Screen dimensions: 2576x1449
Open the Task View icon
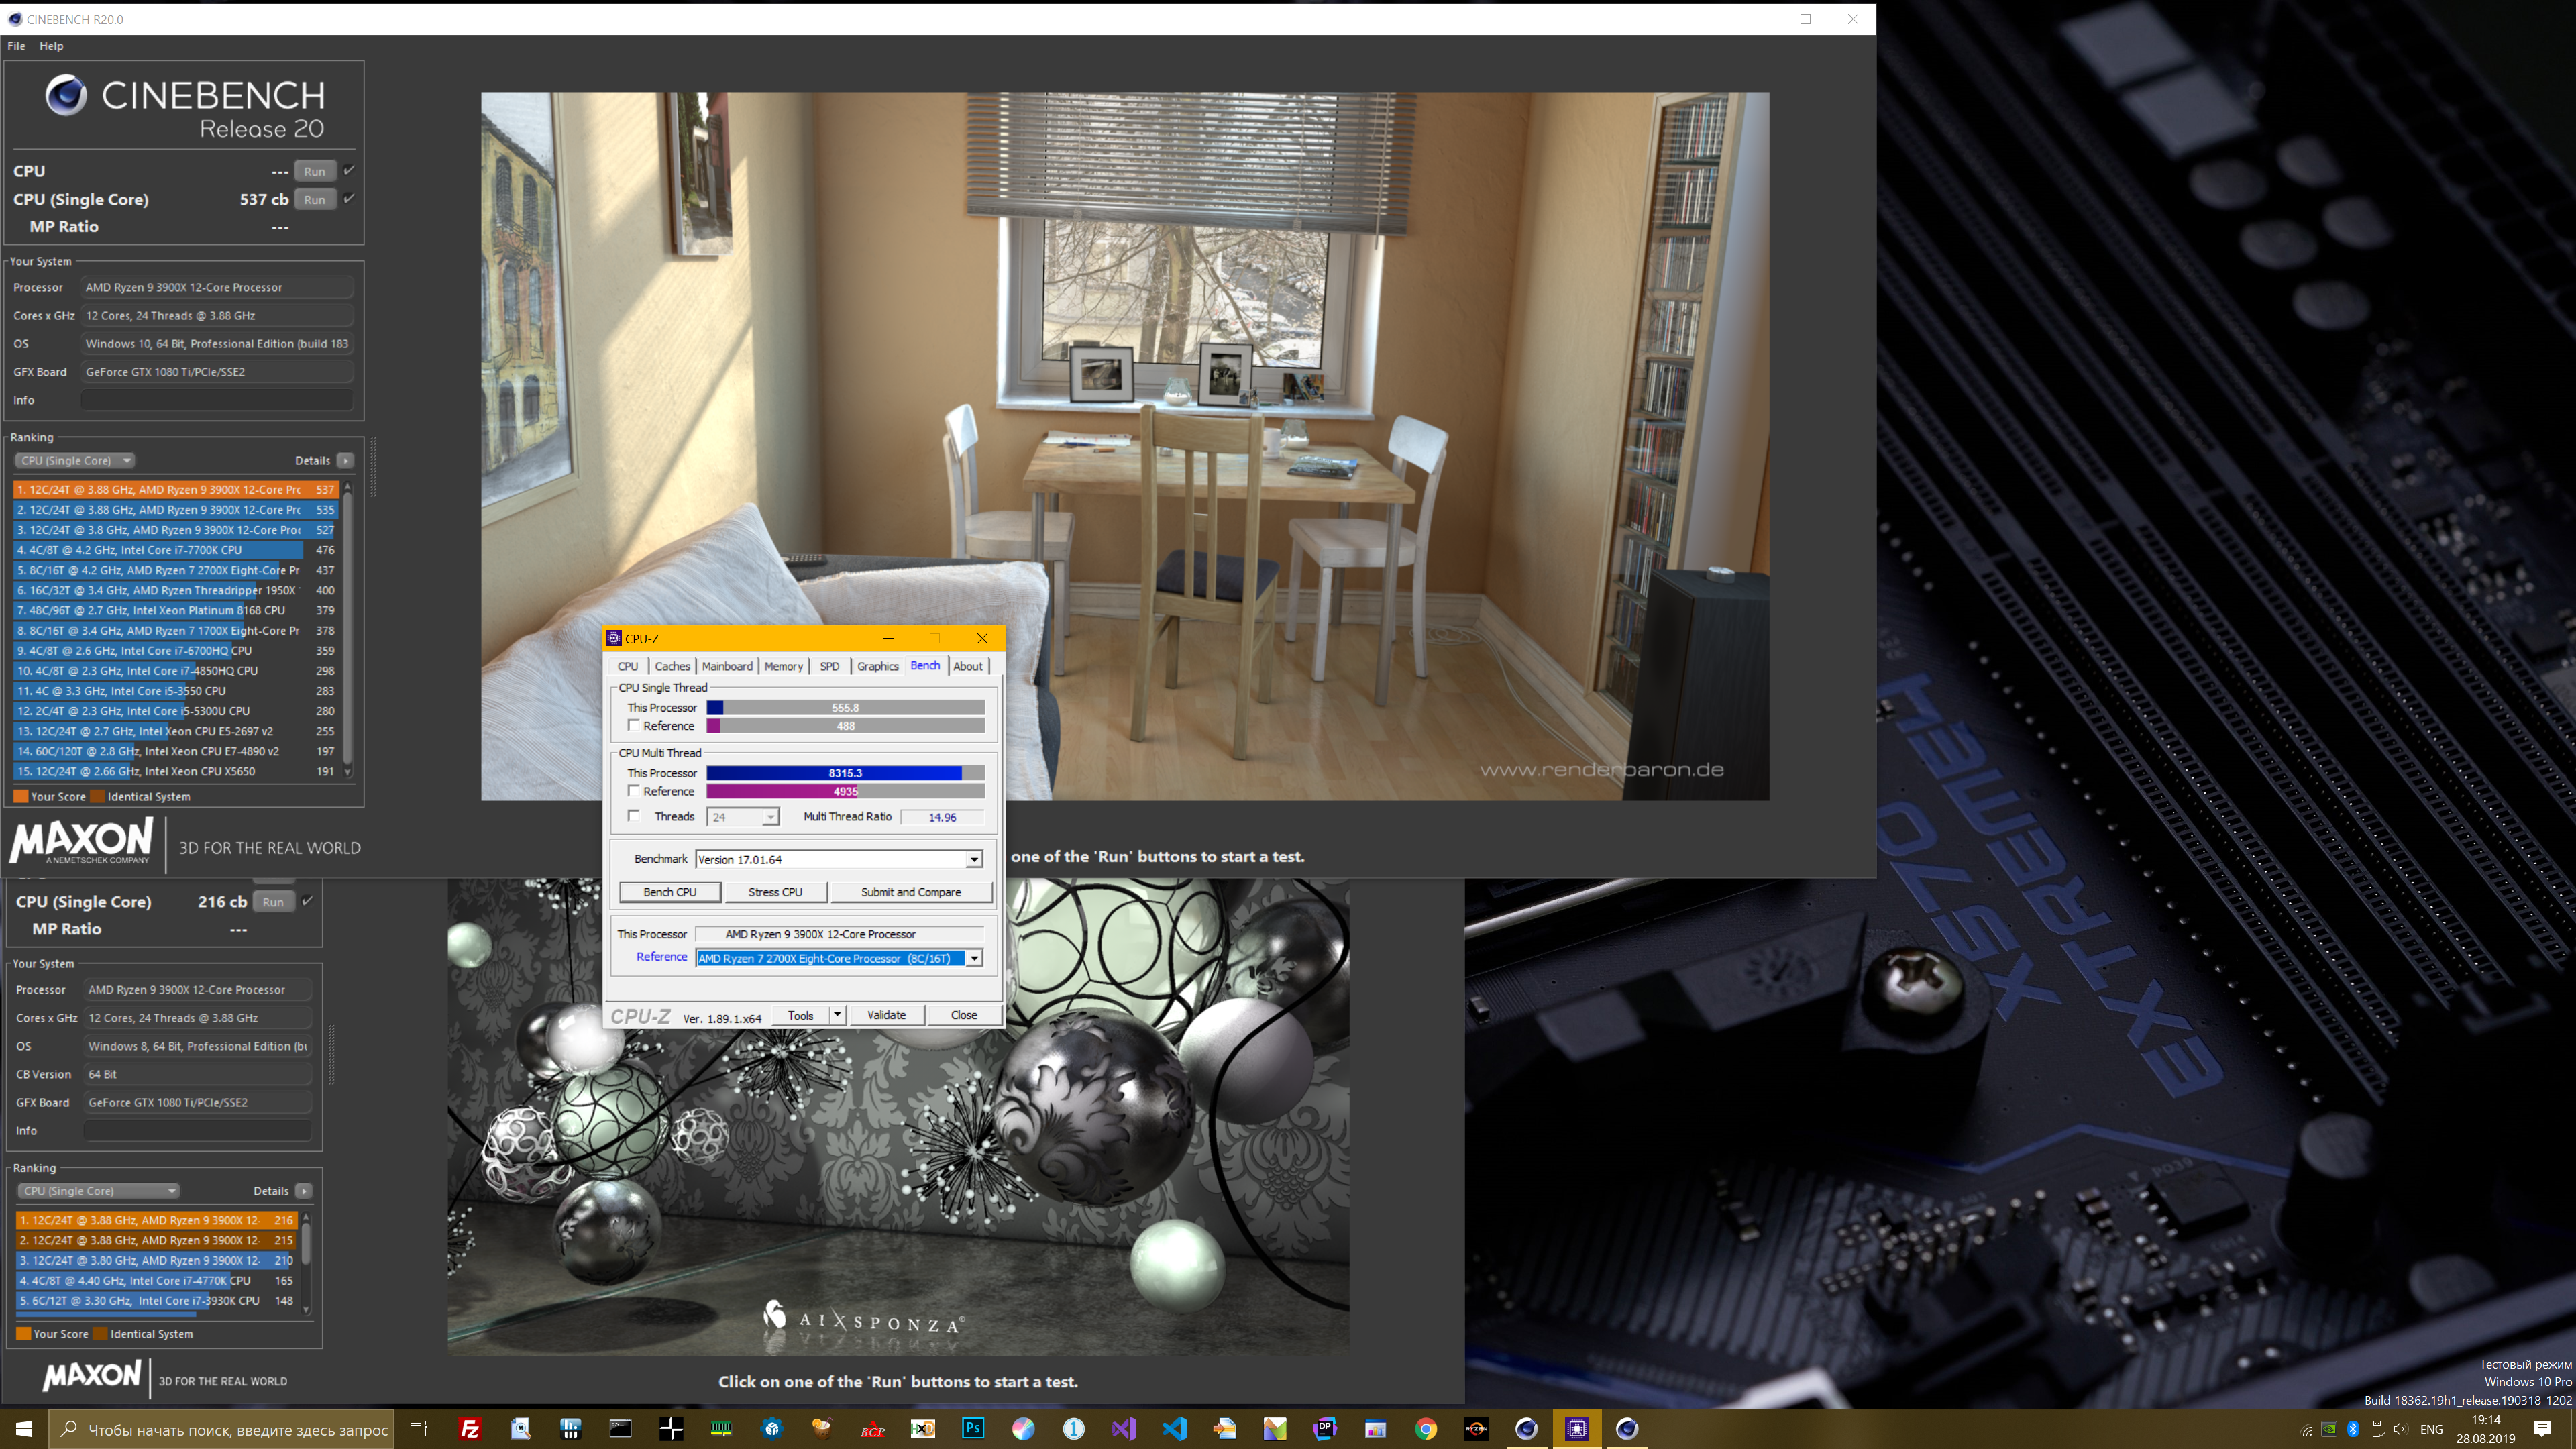[419, 1428]
